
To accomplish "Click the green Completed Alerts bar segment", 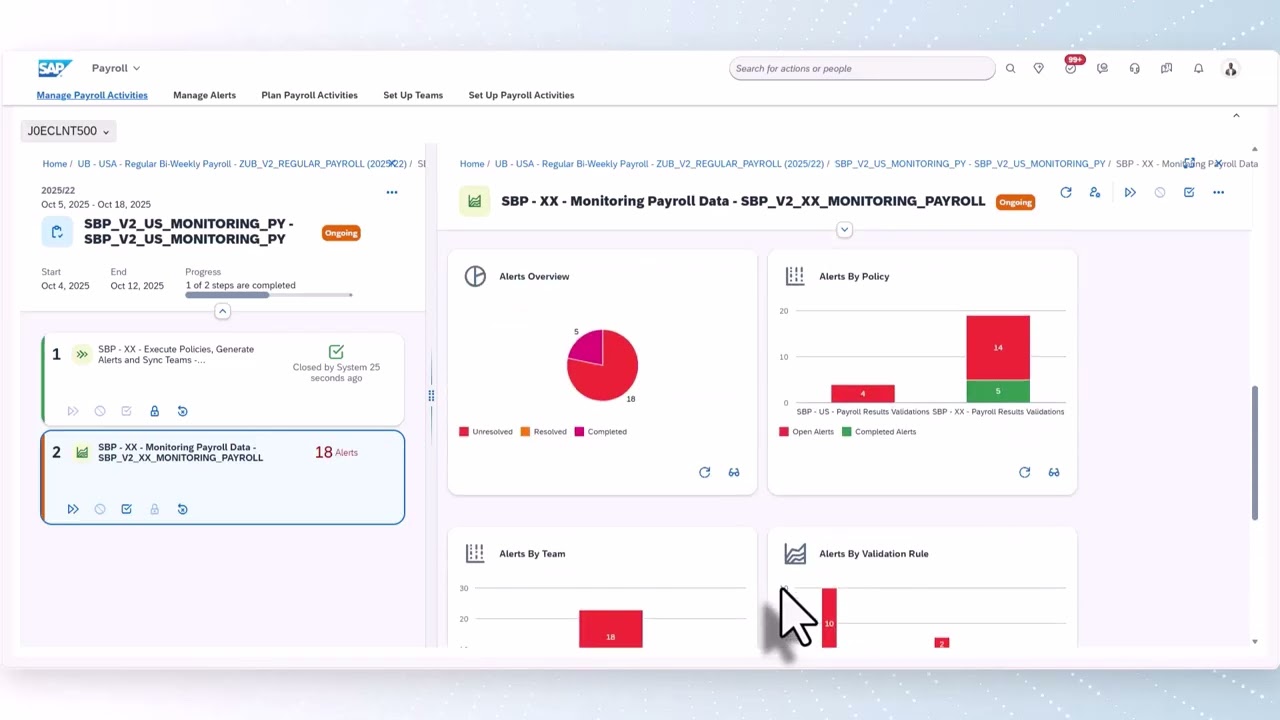I will 998,391.
